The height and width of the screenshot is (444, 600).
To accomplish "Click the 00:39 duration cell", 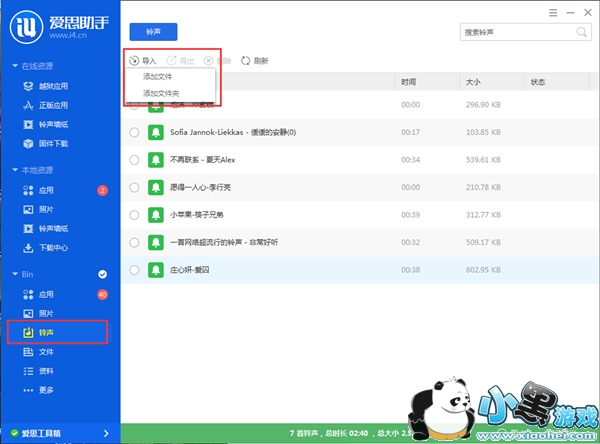I will click(410, 215).
